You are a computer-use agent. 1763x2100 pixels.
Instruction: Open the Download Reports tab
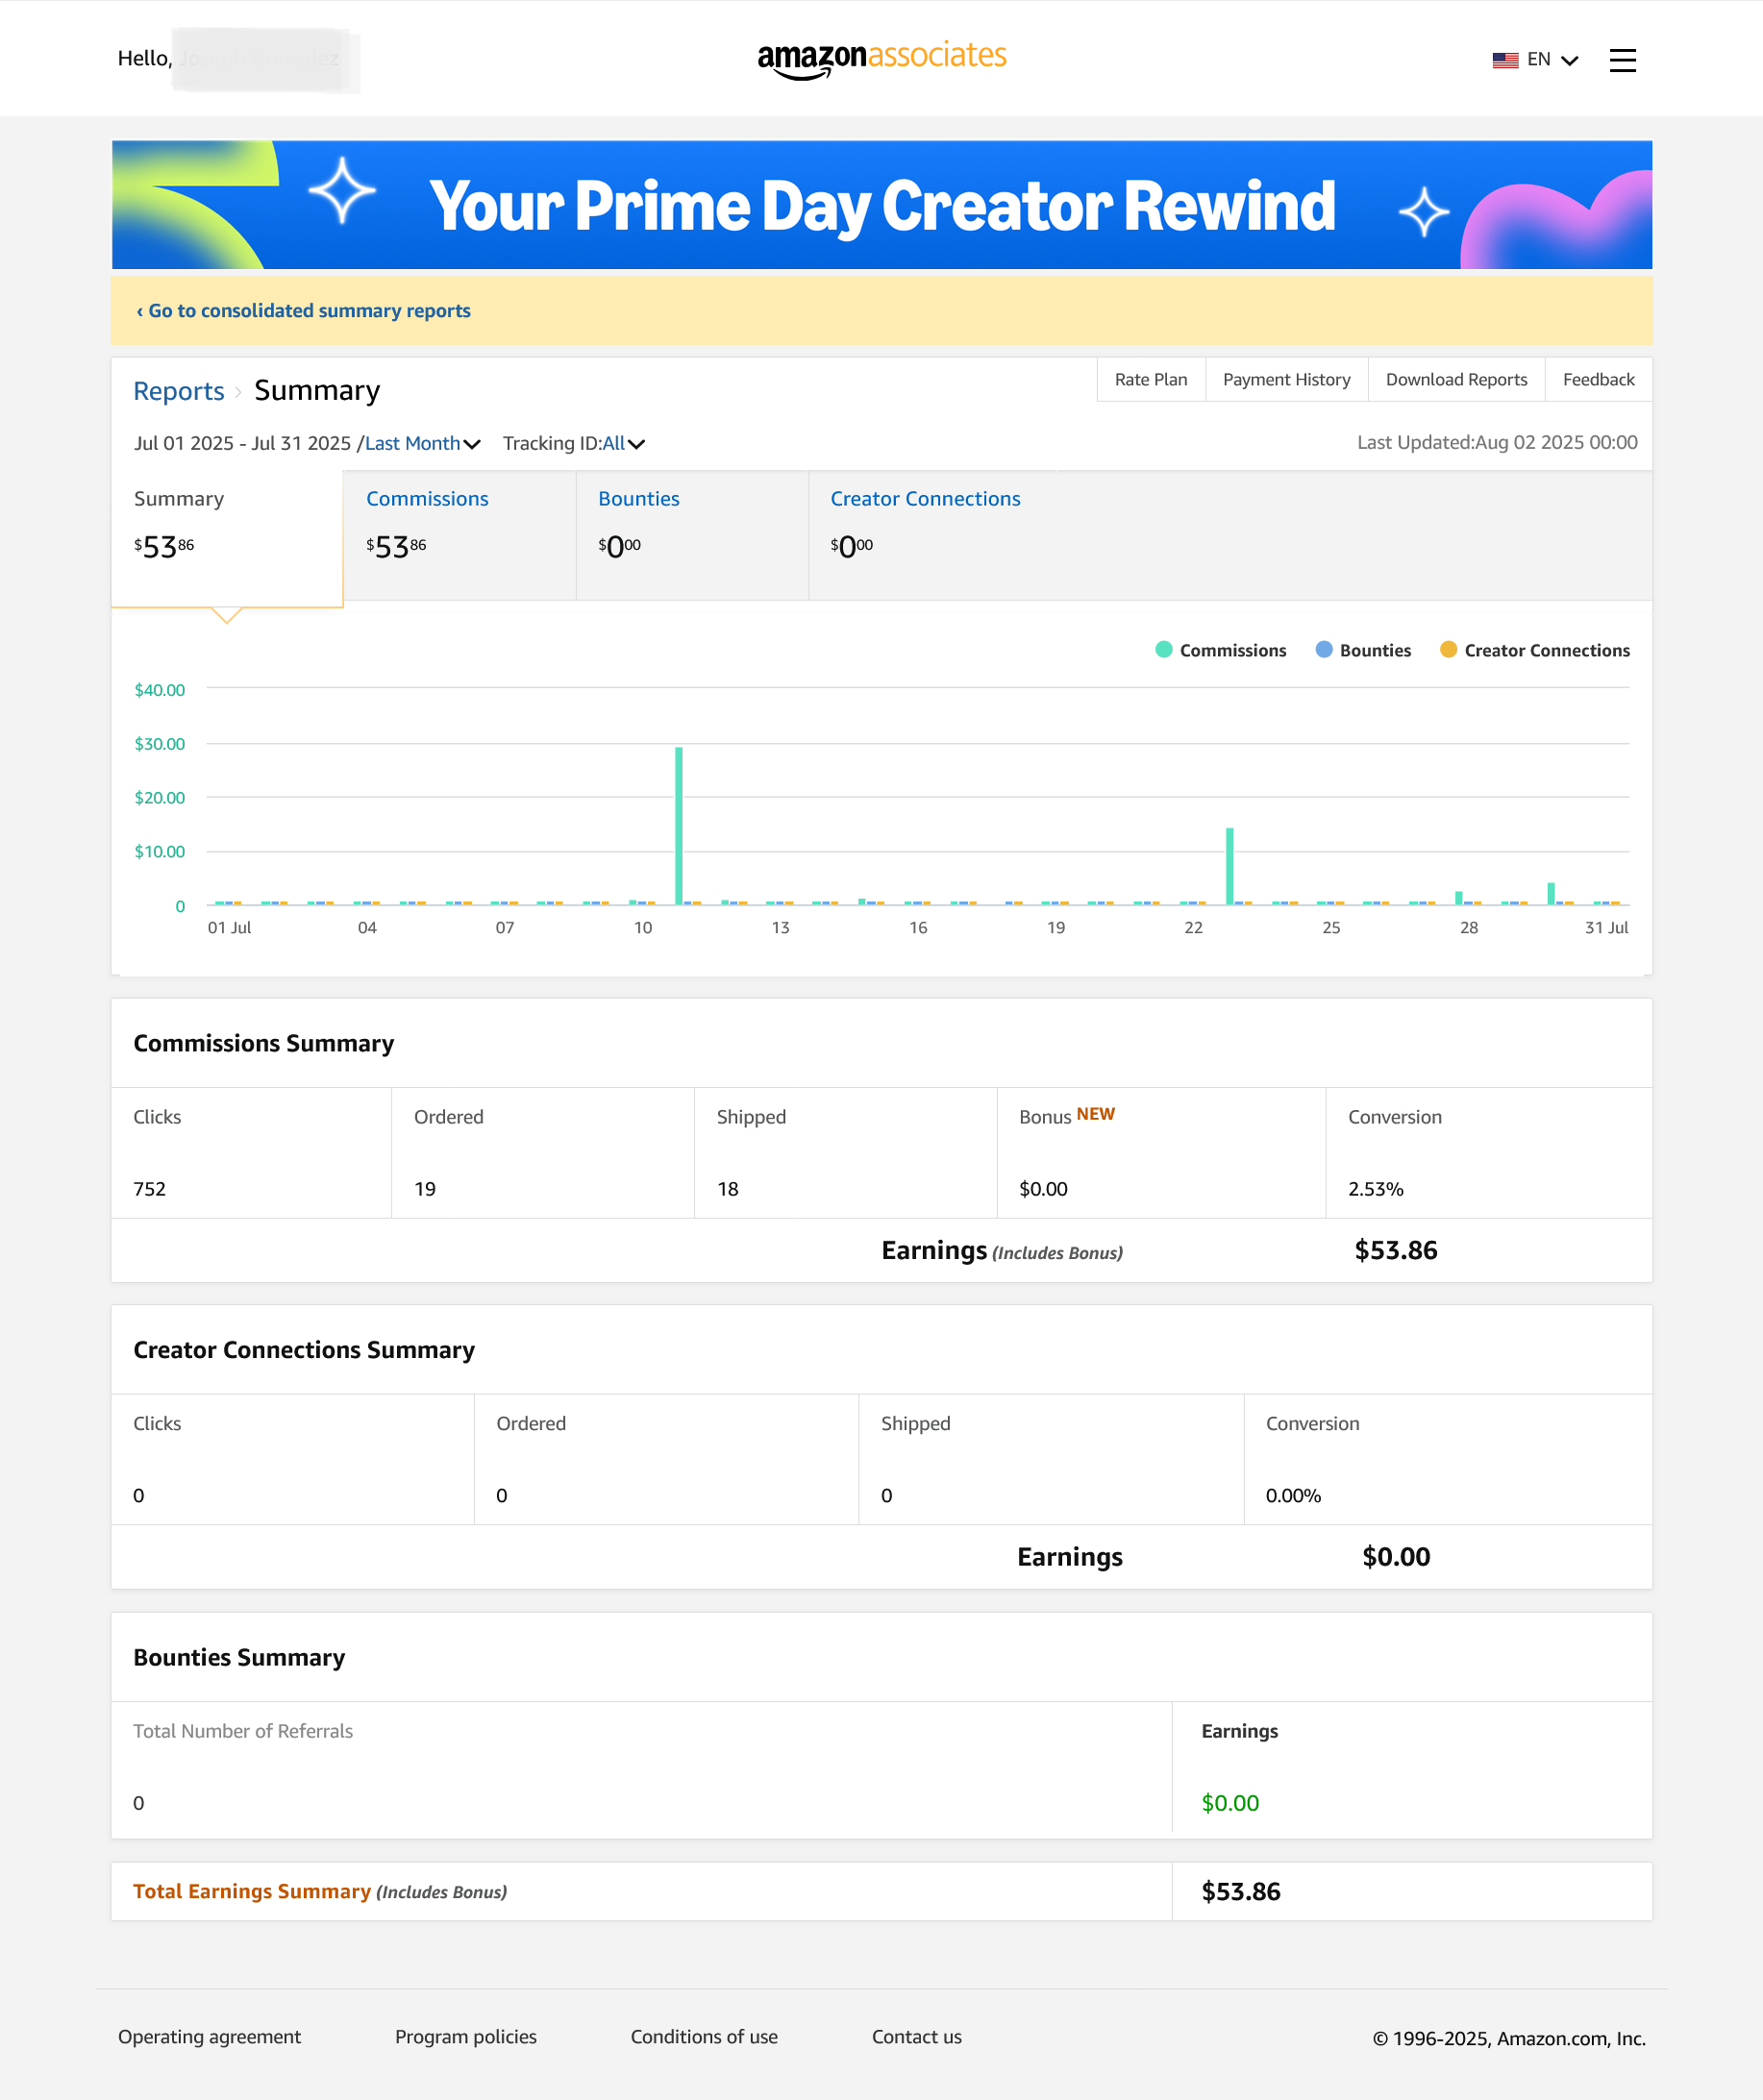click(x=1456, y=380)
